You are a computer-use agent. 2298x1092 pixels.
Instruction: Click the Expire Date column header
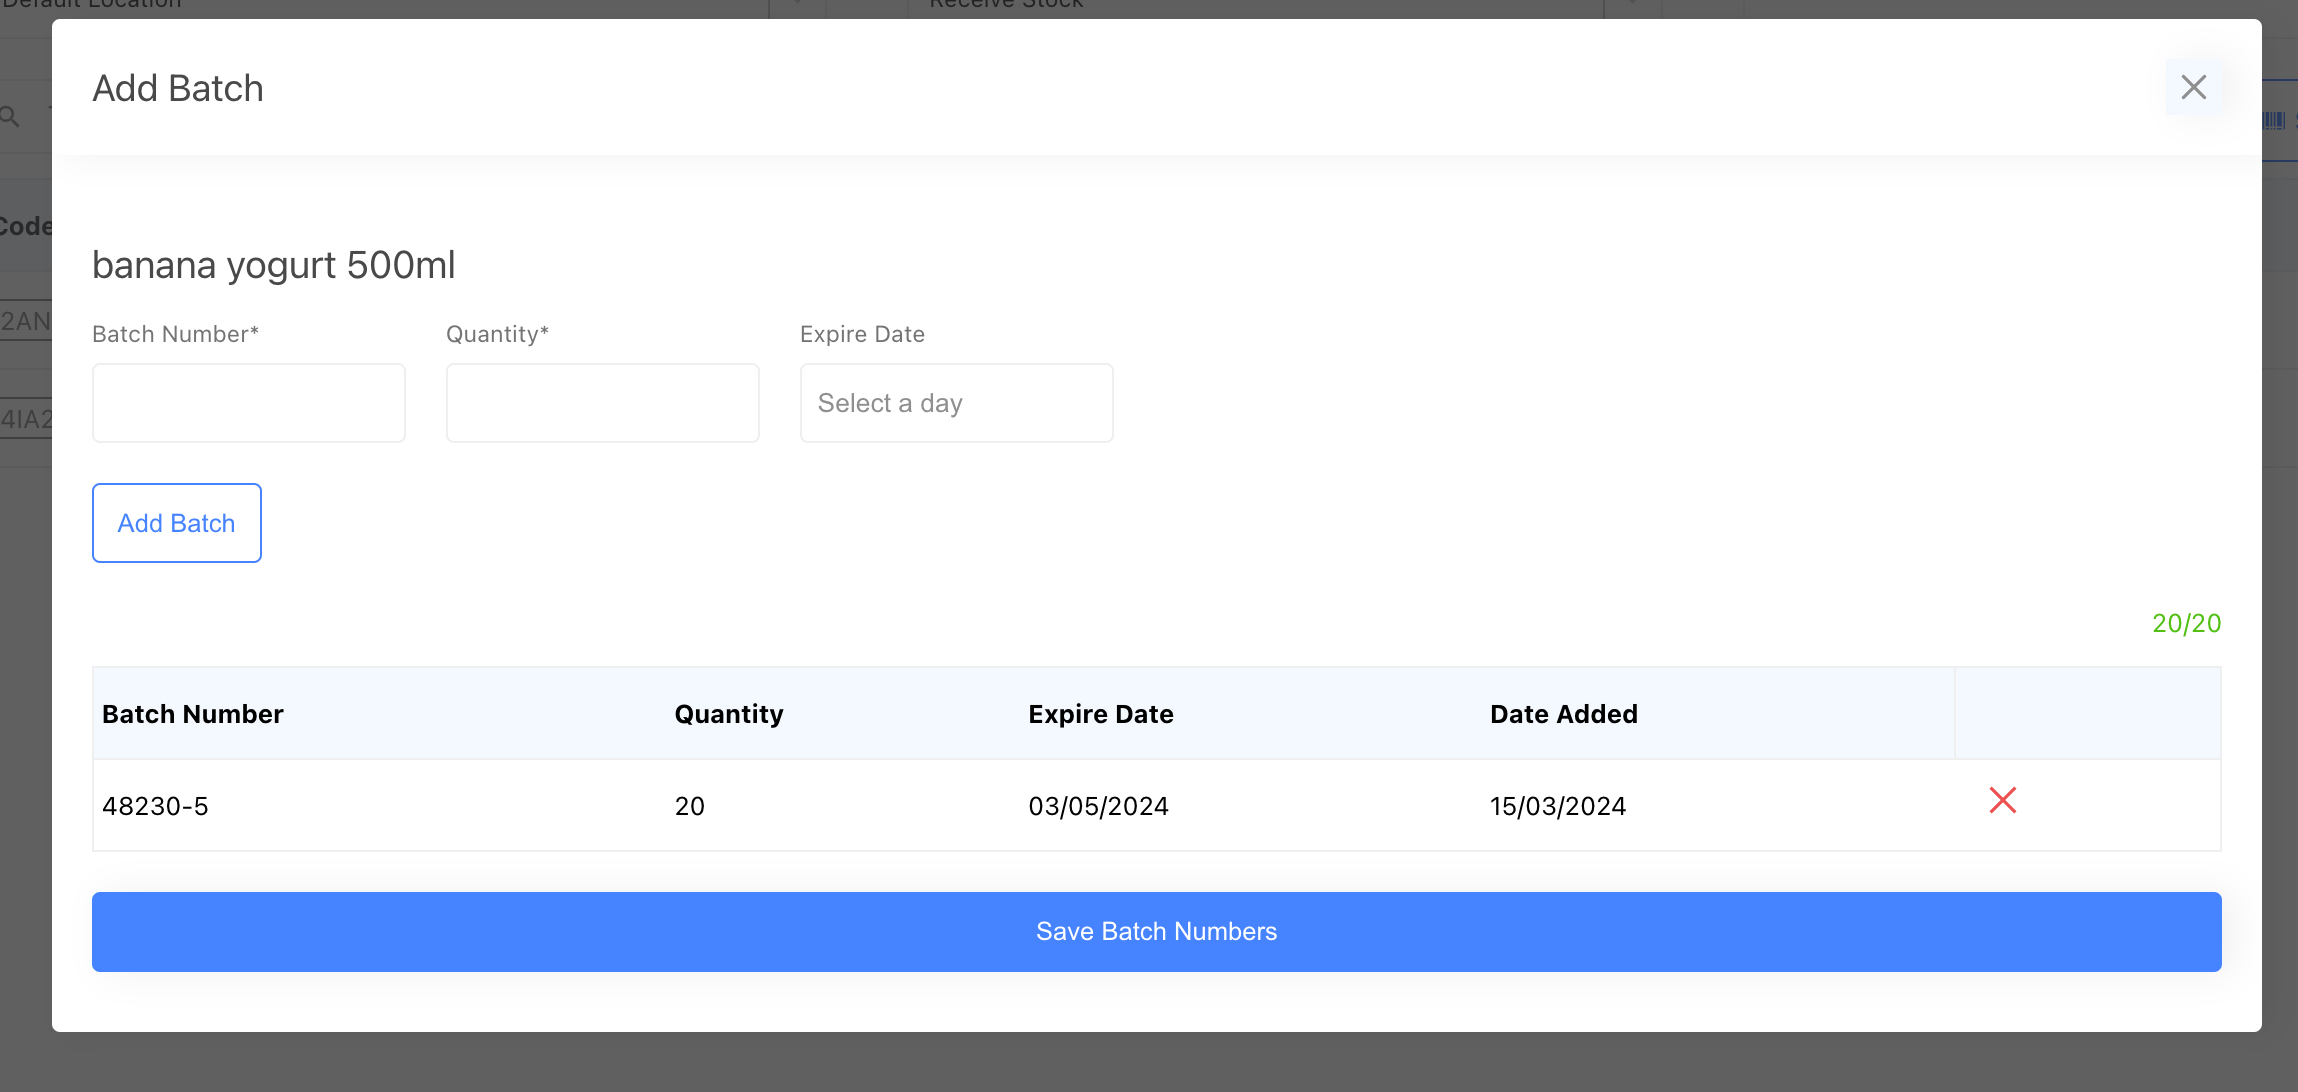1100,714
